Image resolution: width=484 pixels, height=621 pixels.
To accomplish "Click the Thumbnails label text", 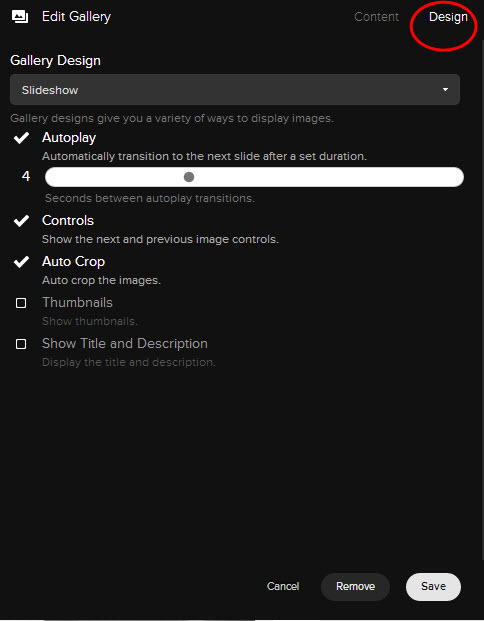I will click(x=77, y=303).
